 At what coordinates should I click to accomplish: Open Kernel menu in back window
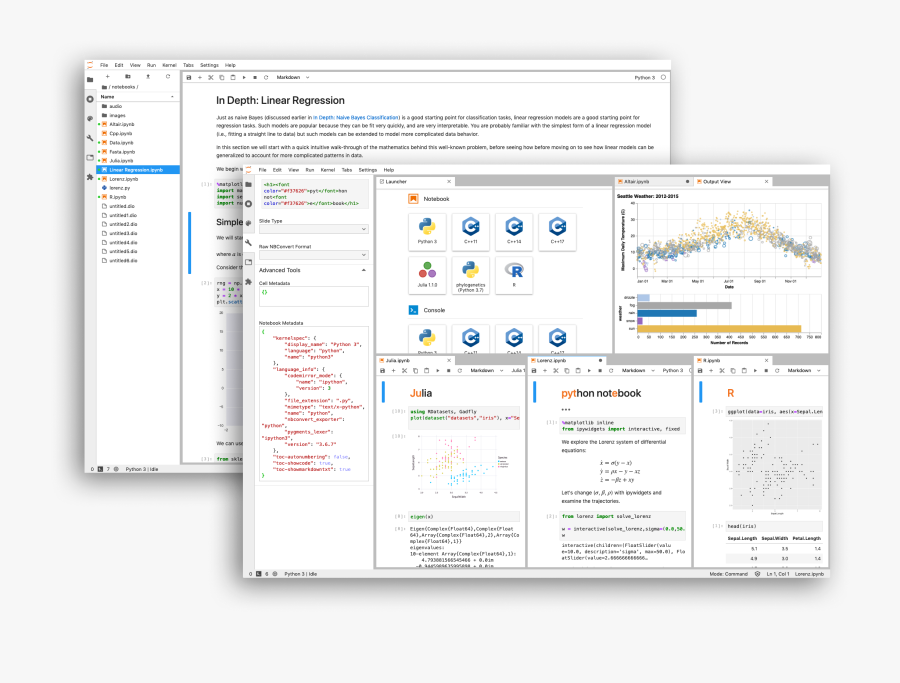[169, 65]
